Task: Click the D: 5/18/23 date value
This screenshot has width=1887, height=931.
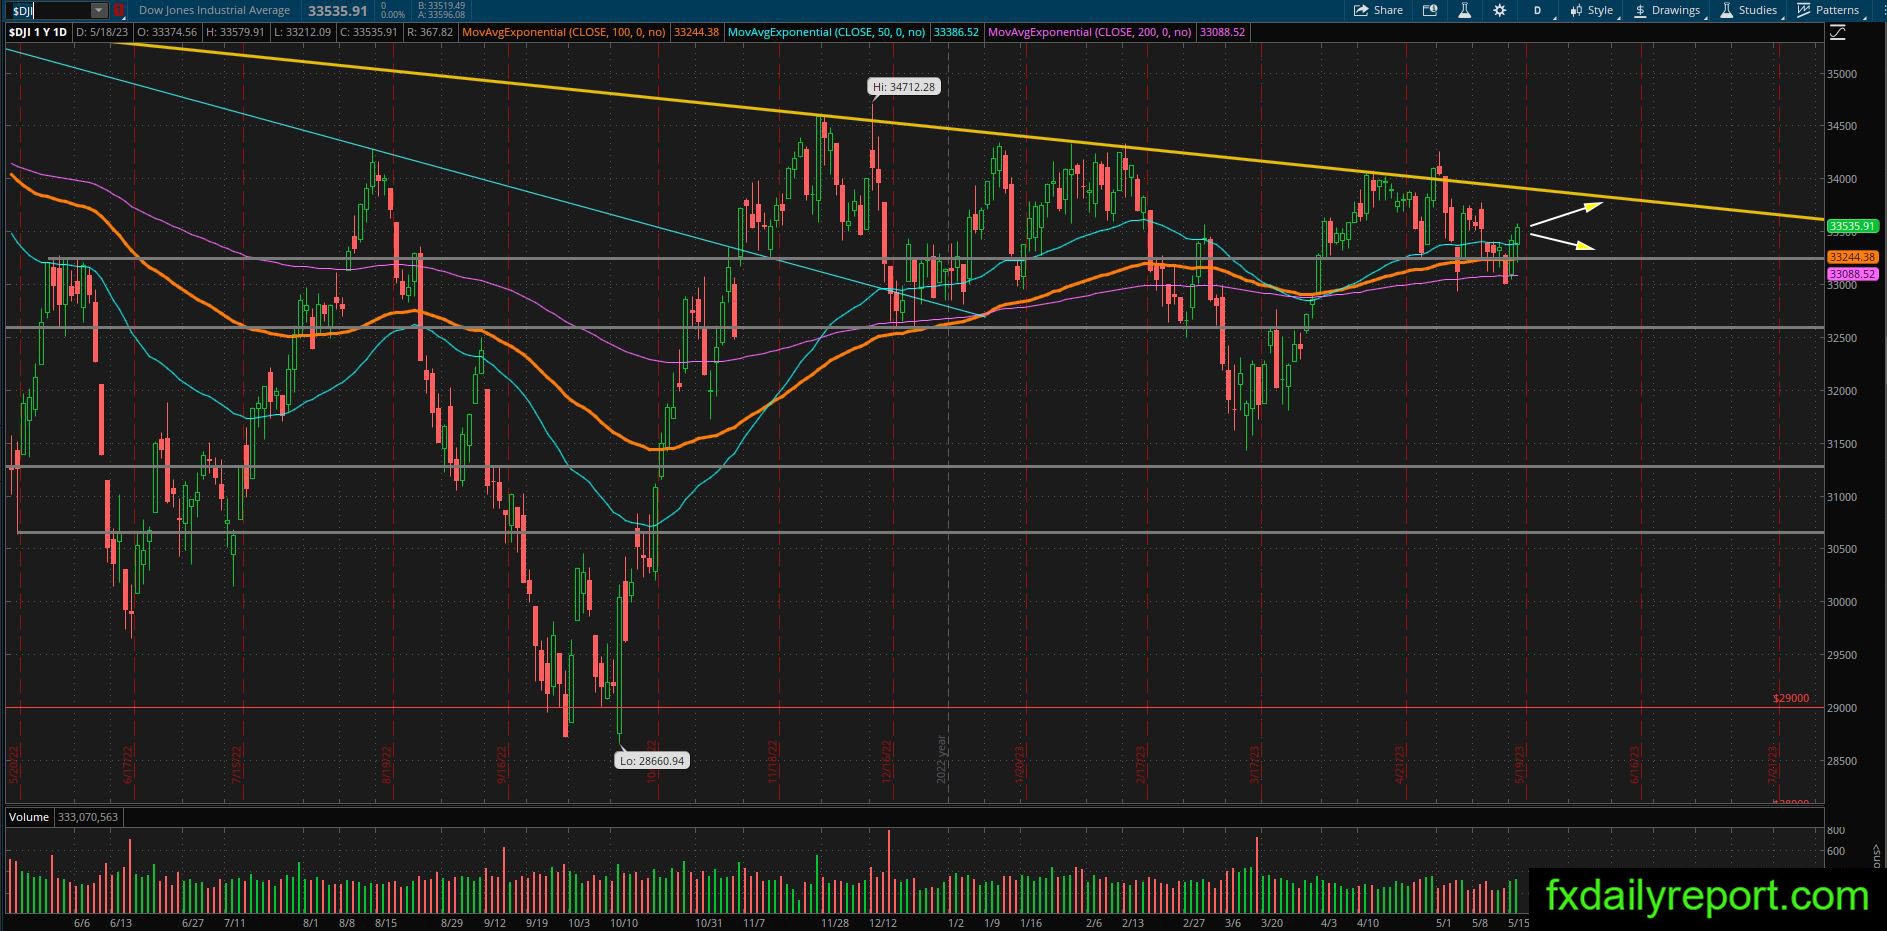Action: coord(102,32)
